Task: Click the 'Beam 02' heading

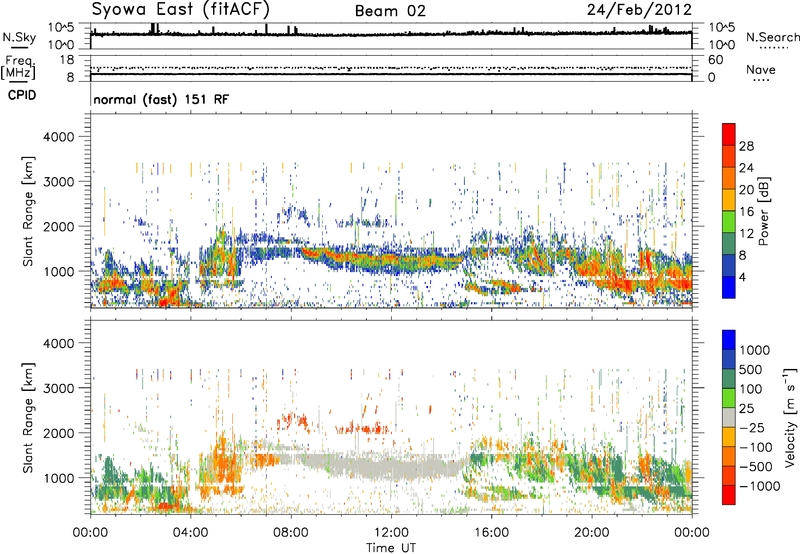Action: pyautogui.click(x=390, y=11)
